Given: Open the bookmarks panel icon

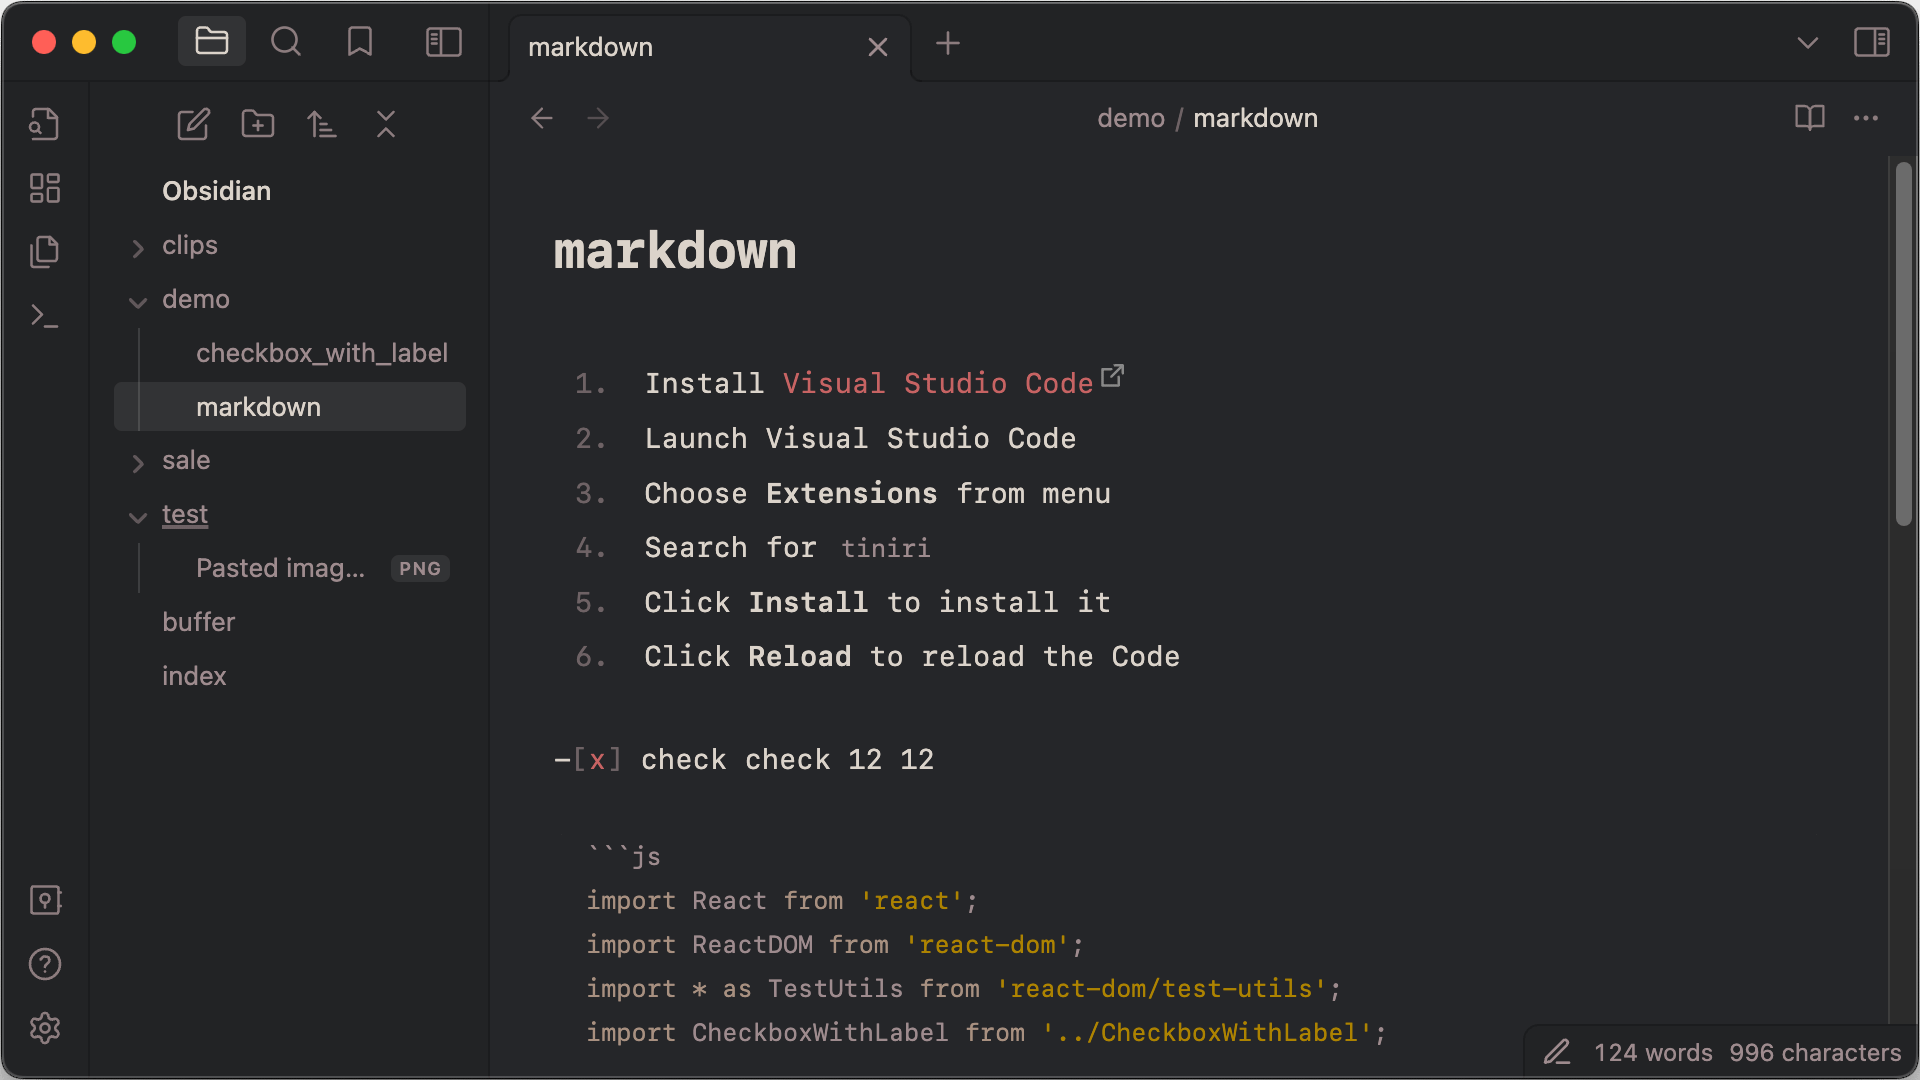Looking at the screenshot, I should point(360,42).
